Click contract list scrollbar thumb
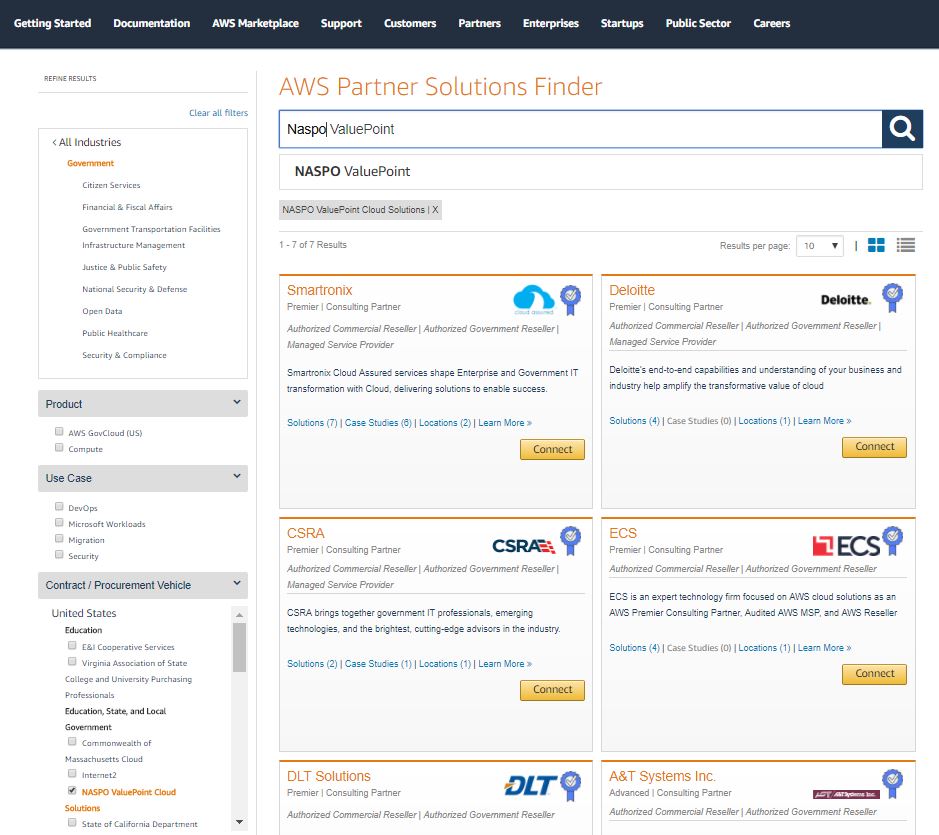The image size is (939, 835). 239,648
